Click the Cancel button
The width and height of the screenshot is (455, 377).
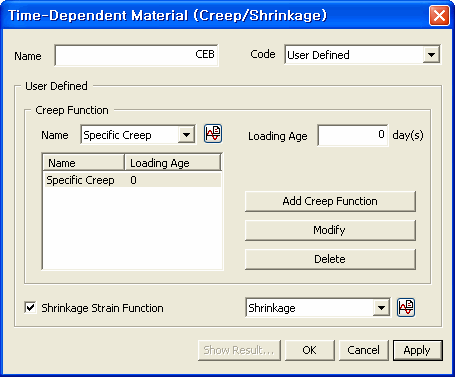(x=363, y=350)
